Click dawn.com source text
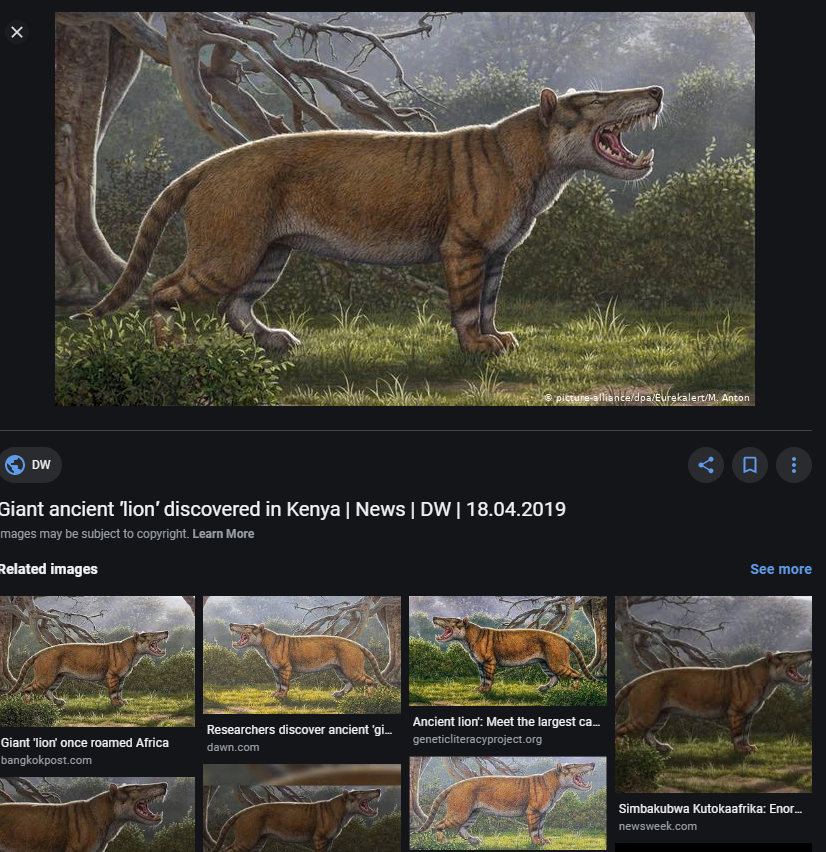This screenshot has height=852, width=826. click(x=233, y=748)
